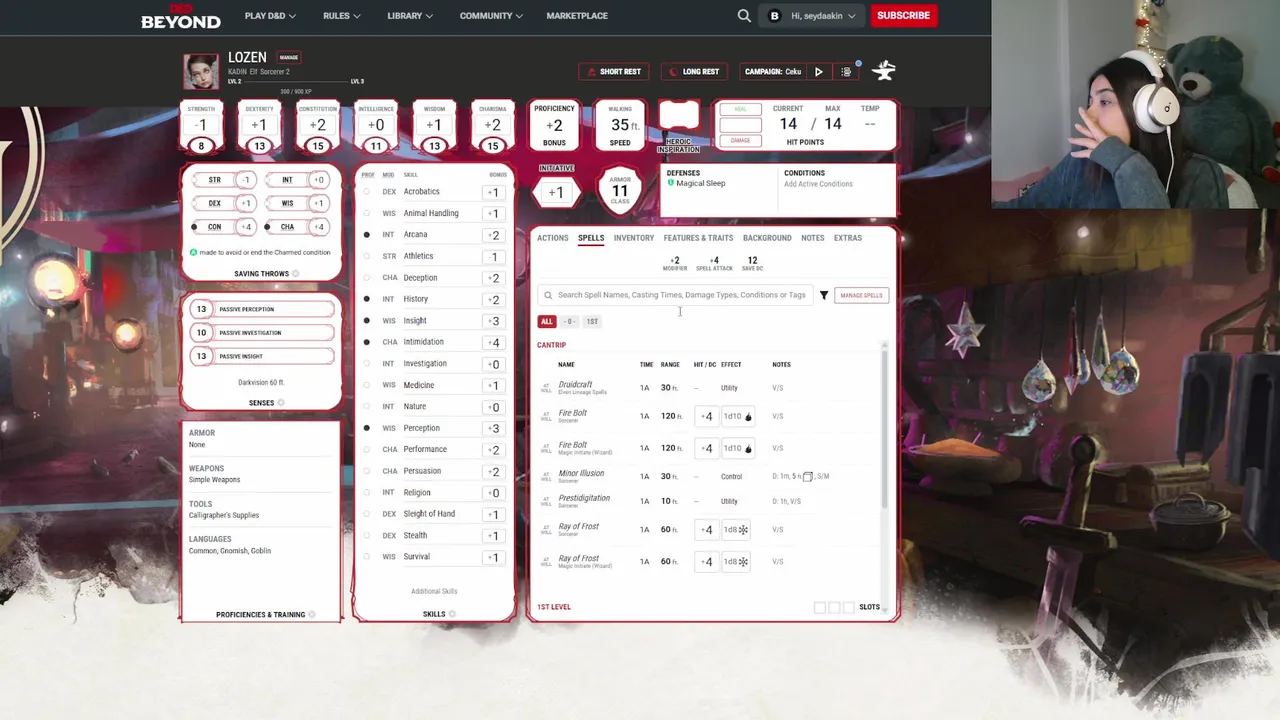Image resolution: width=1280 pixels, height=720 pixels.
Task: Select the cantrip -0- level filter
Action: coord(569,322)
